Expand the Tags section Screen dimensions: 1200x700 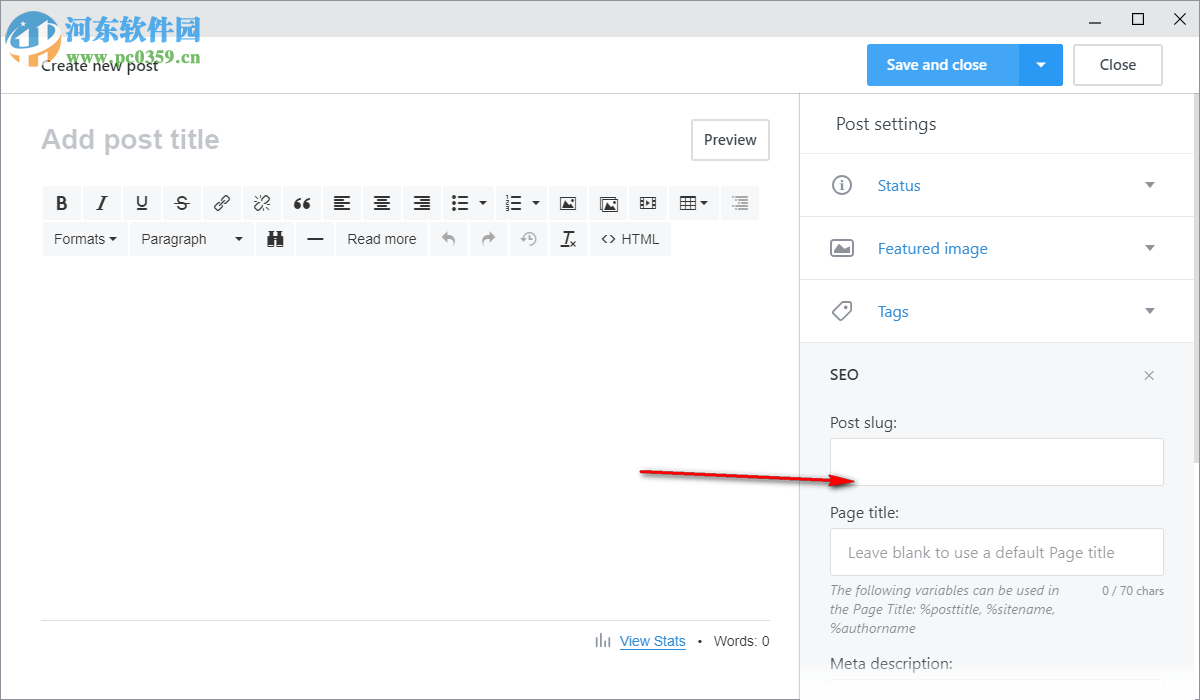click(996, 311)
